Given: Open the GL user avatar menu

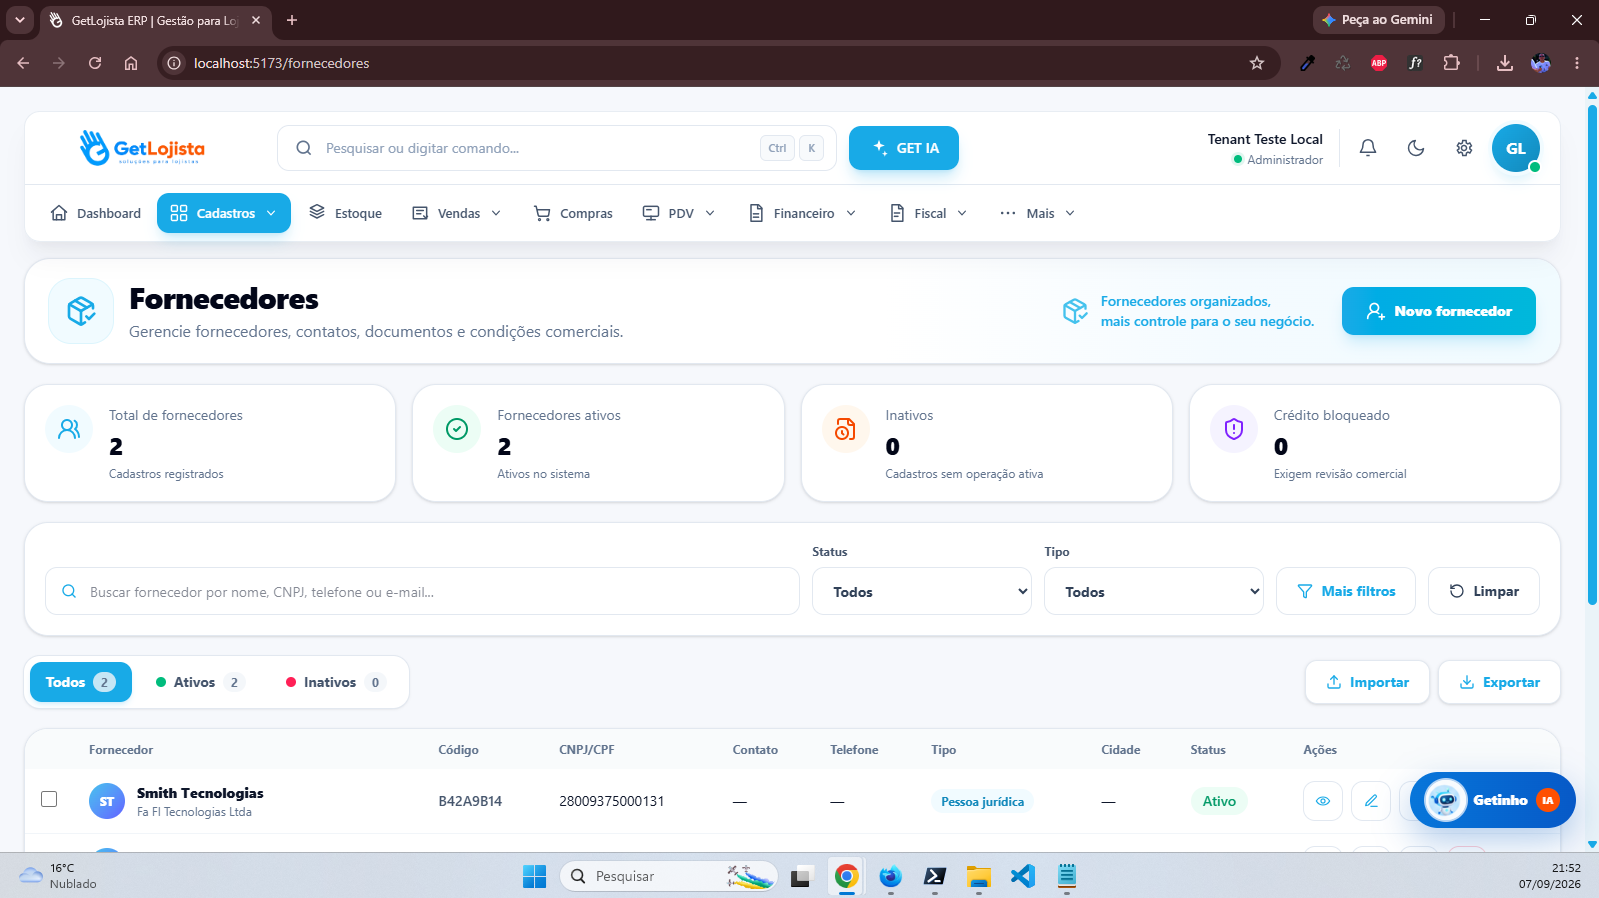Looking at the screenshot, I should (1516, 148).
